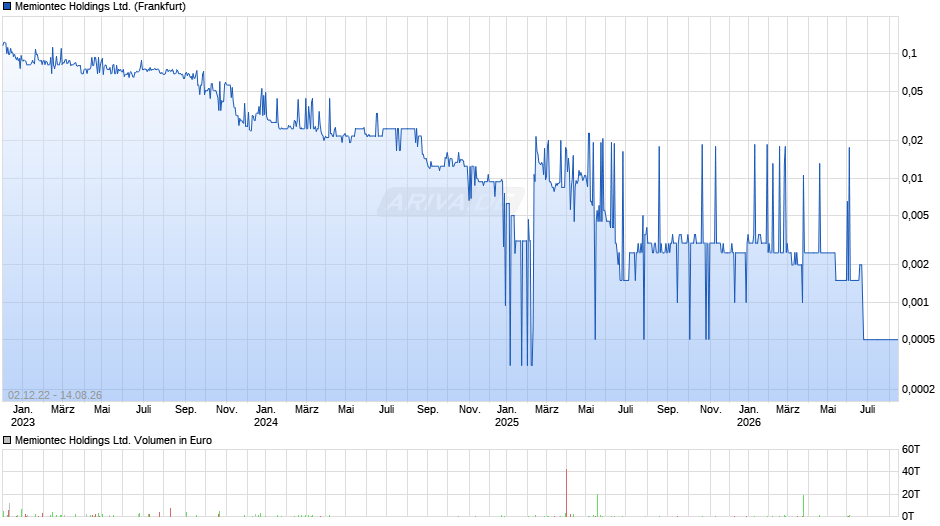Screen dimensions: 940x526
Task: Click the volume axis label '0T'
Action: tap(908, 516)
